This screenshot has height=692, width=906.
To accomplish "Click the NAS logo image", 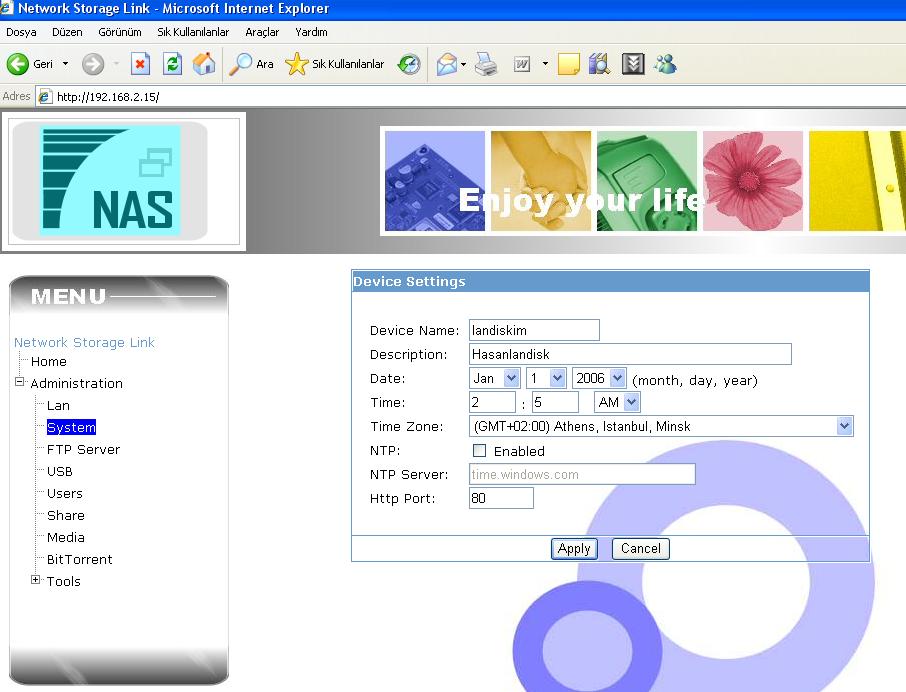I will [110, 180].
